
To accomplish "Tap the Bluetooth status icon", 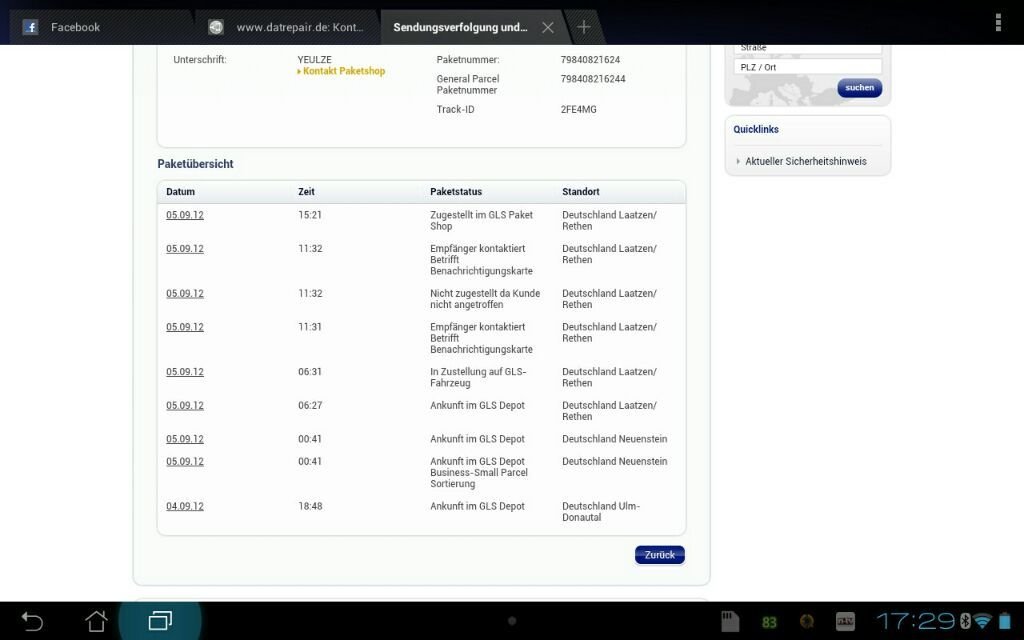I will (x=965, y=621).
